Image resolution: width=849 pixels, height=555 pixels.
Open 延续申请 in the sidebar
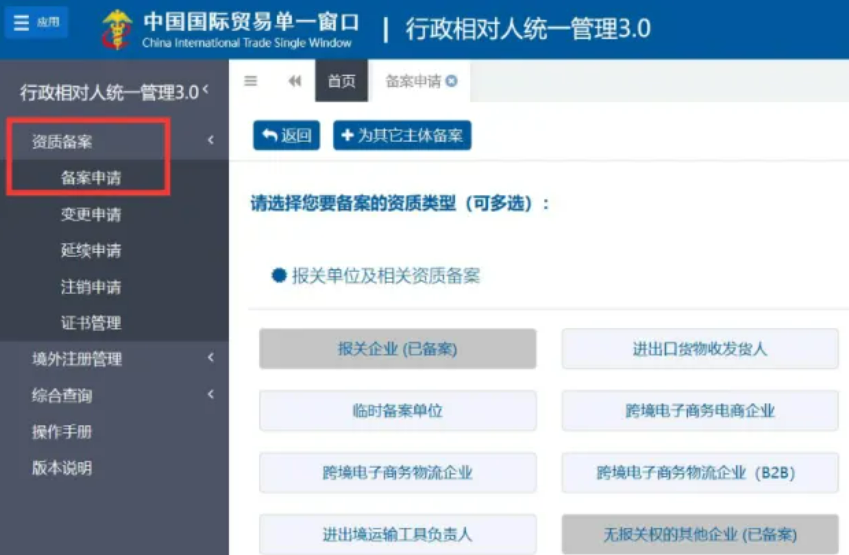(x=91, y=250)
